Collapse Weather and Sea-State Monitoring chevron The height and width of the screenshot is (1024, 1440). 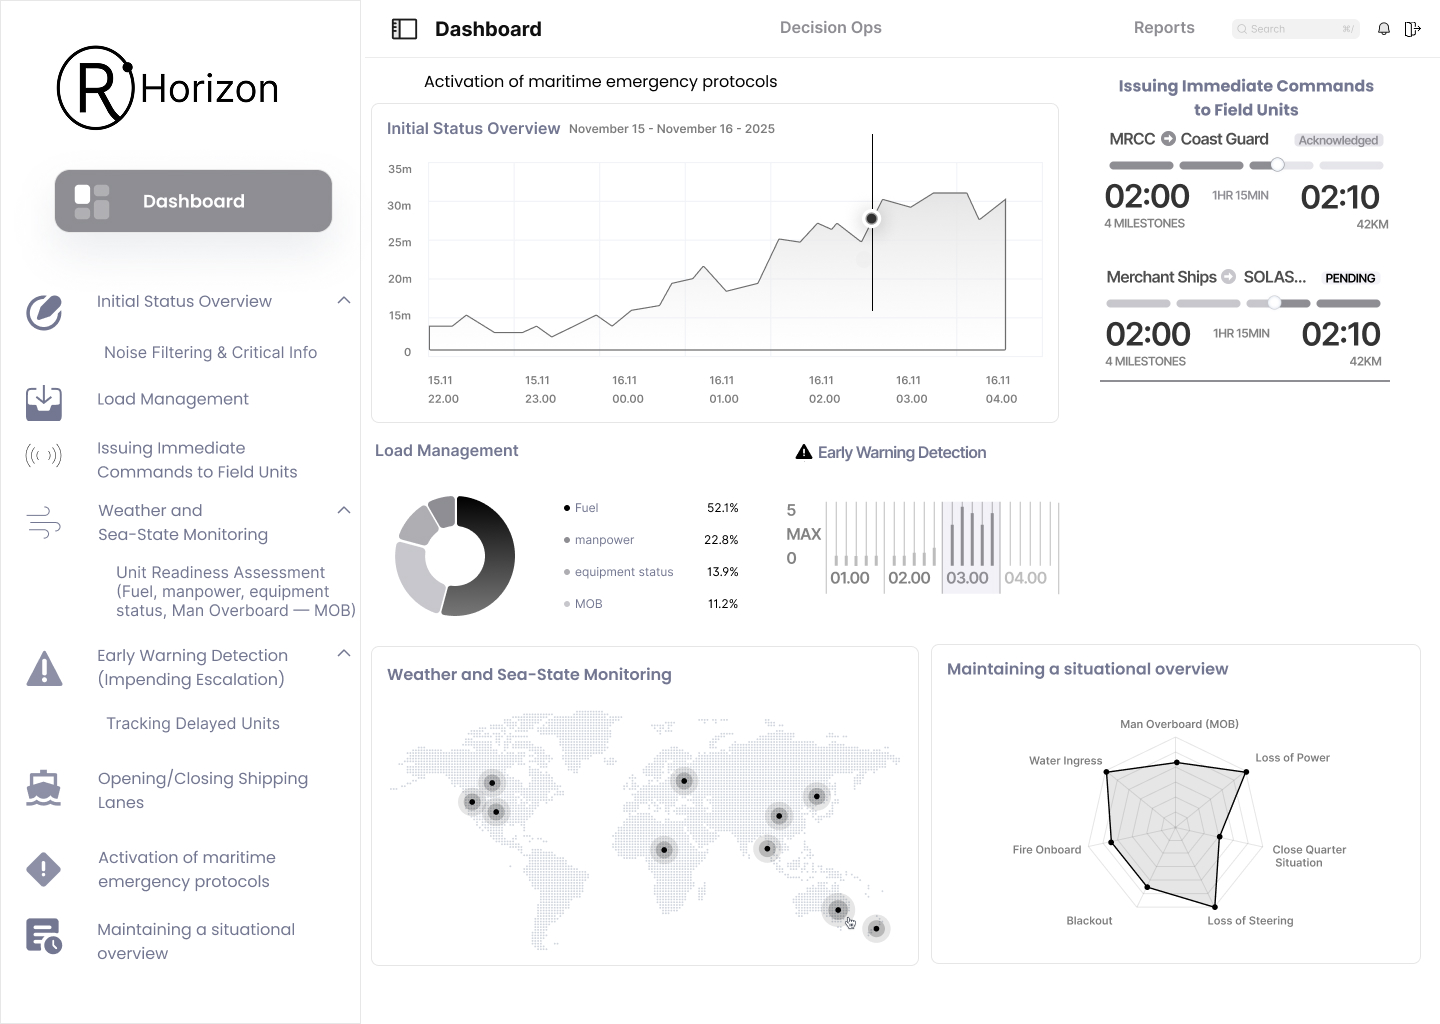(x=344, y=510)
